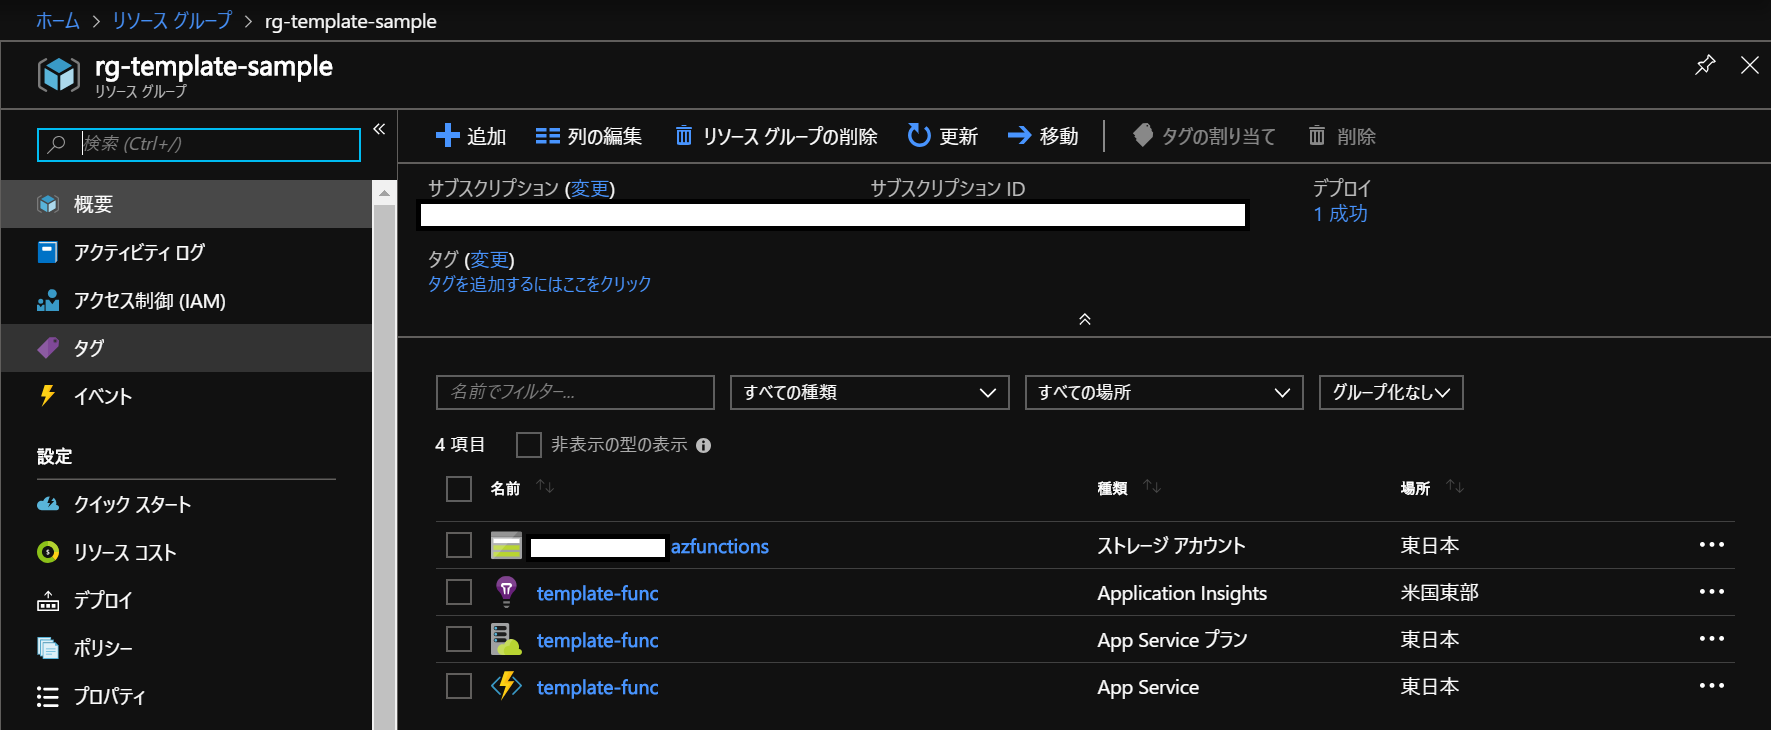The height and width of the screenshot is (730, 1771).
Task: Click タグの割り当て (Assign tags)
Action: click(1204, 136)
